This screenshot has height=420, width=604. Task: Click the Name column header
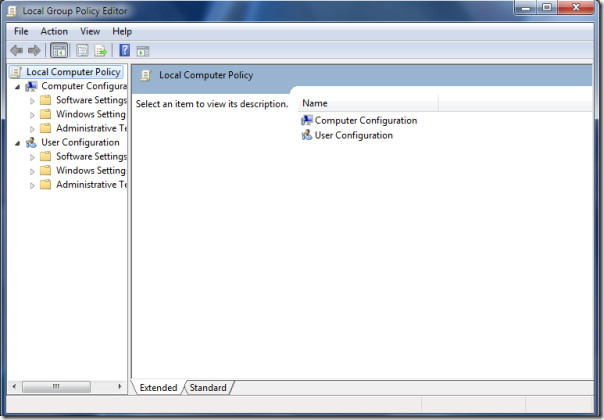[x=368, y=103]
